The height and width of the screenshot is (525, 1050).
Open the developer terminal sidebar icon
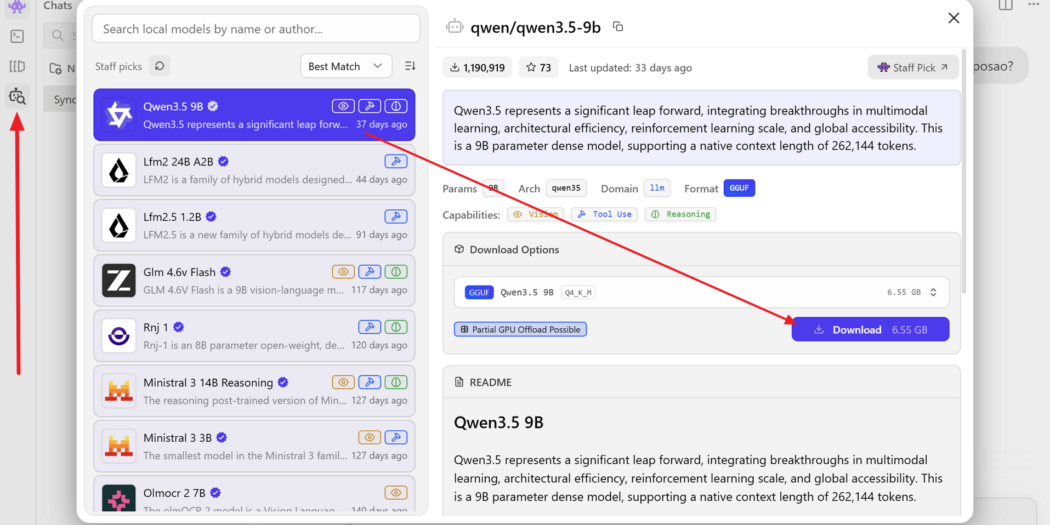point(17,36)
